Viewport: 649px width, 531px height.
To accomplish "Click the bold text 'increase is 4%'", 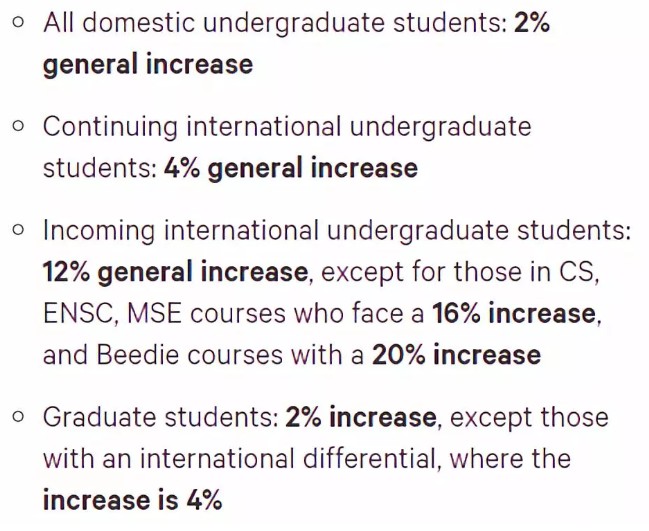I will (132, 500).
